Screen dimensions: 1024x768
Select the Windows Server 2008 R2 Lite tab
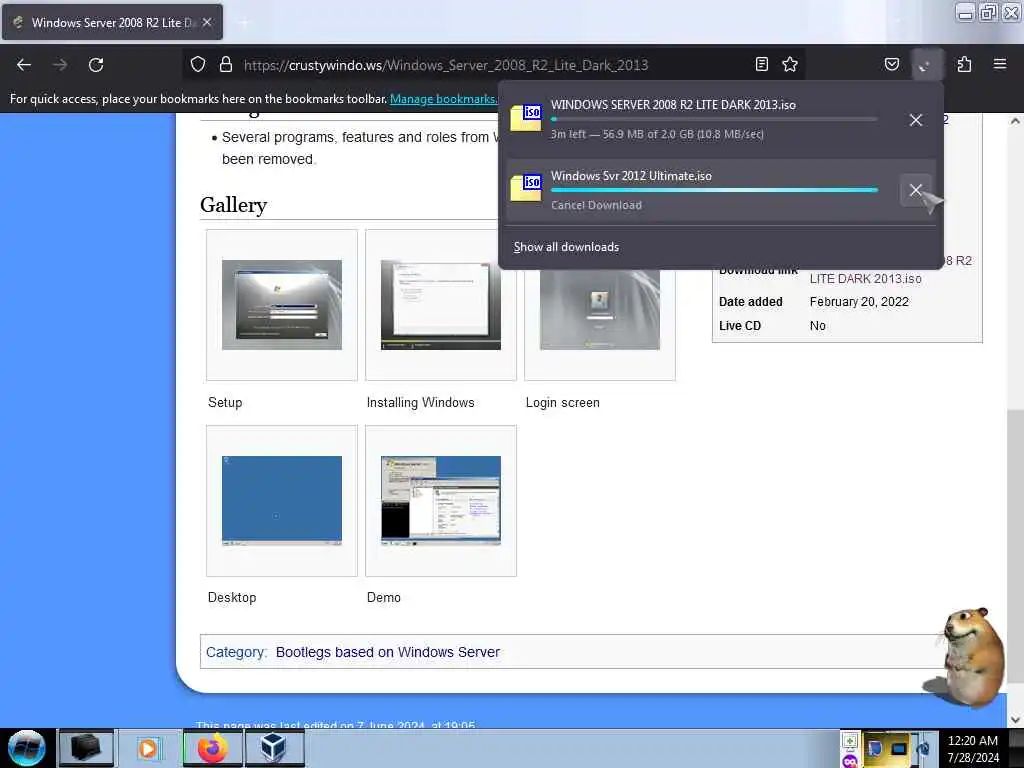[112, 22]
